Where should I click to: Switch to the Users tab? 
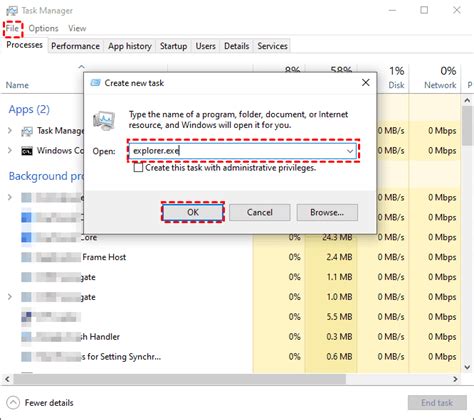pyautogui.click(x=205, y=46)
